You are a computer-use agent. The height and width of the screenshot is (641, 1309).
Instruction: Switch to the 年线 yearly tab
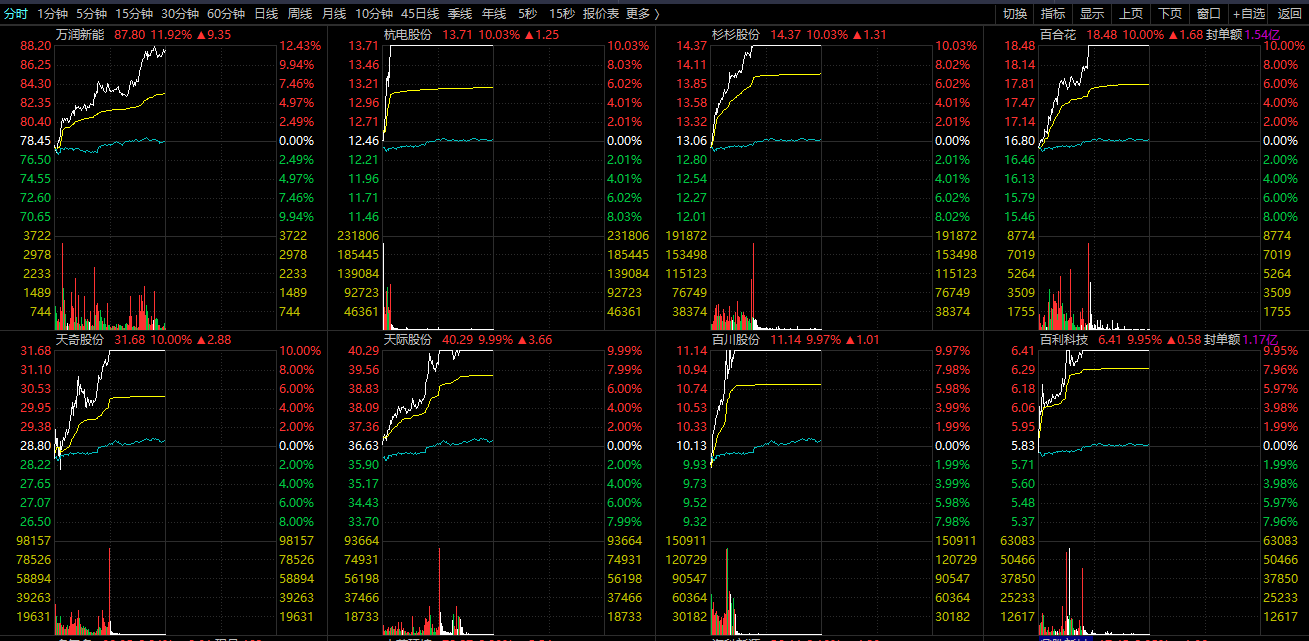pyautogui.click(x=494, y=14)
